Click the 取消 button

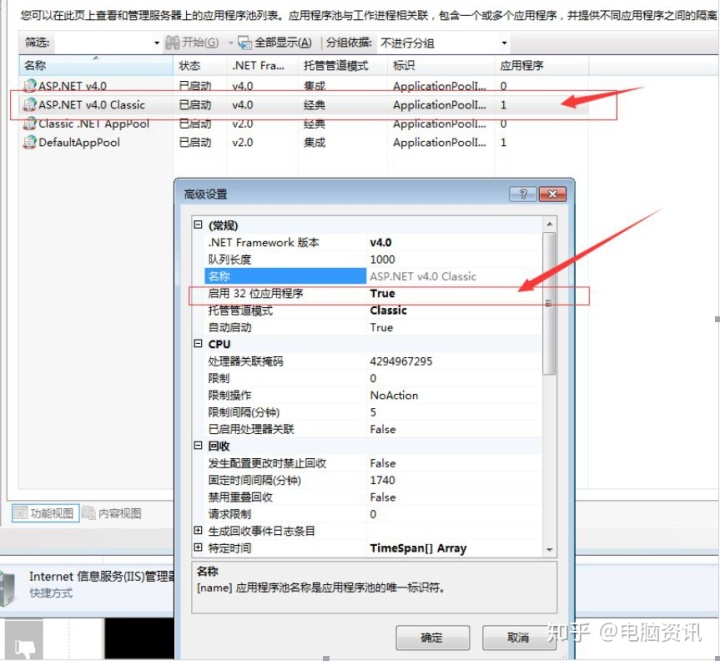518,638
